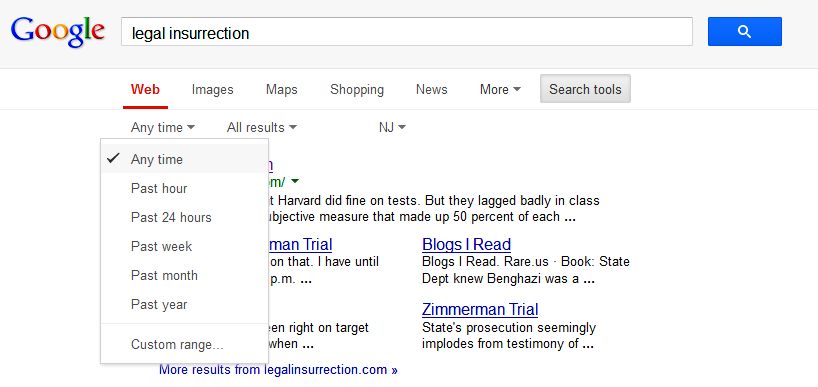Click the green arrow beside the result URL
The width and height of the screenshot is (818, 387).
coord(295,181)
